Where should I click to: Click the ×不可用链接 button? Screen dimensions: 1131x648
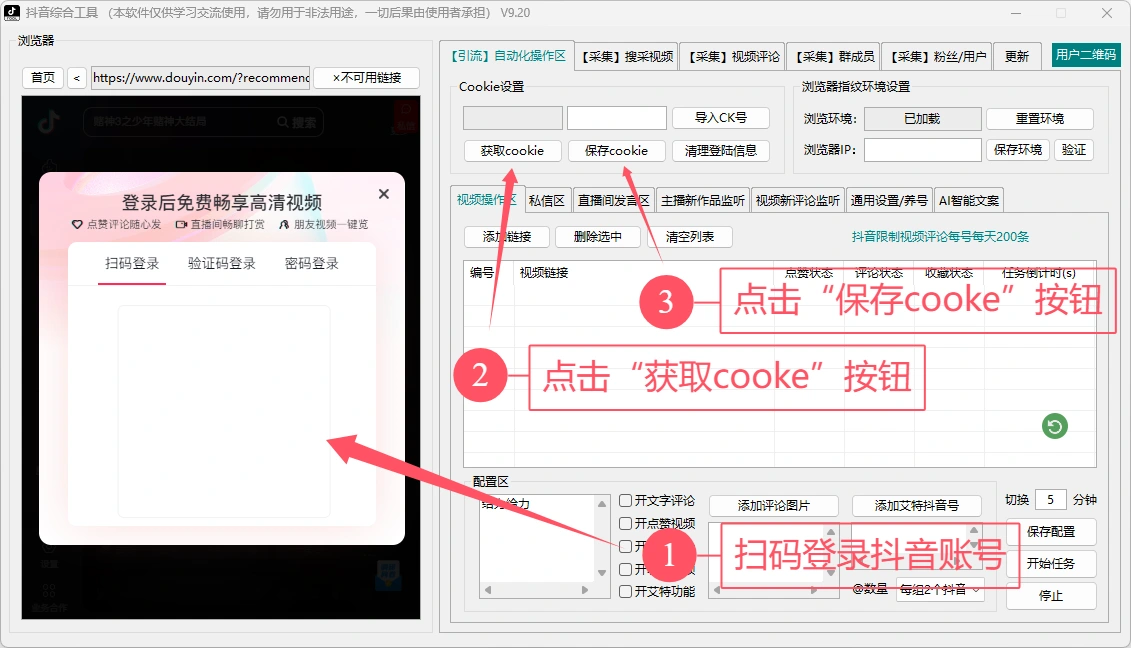coord(367,77)
